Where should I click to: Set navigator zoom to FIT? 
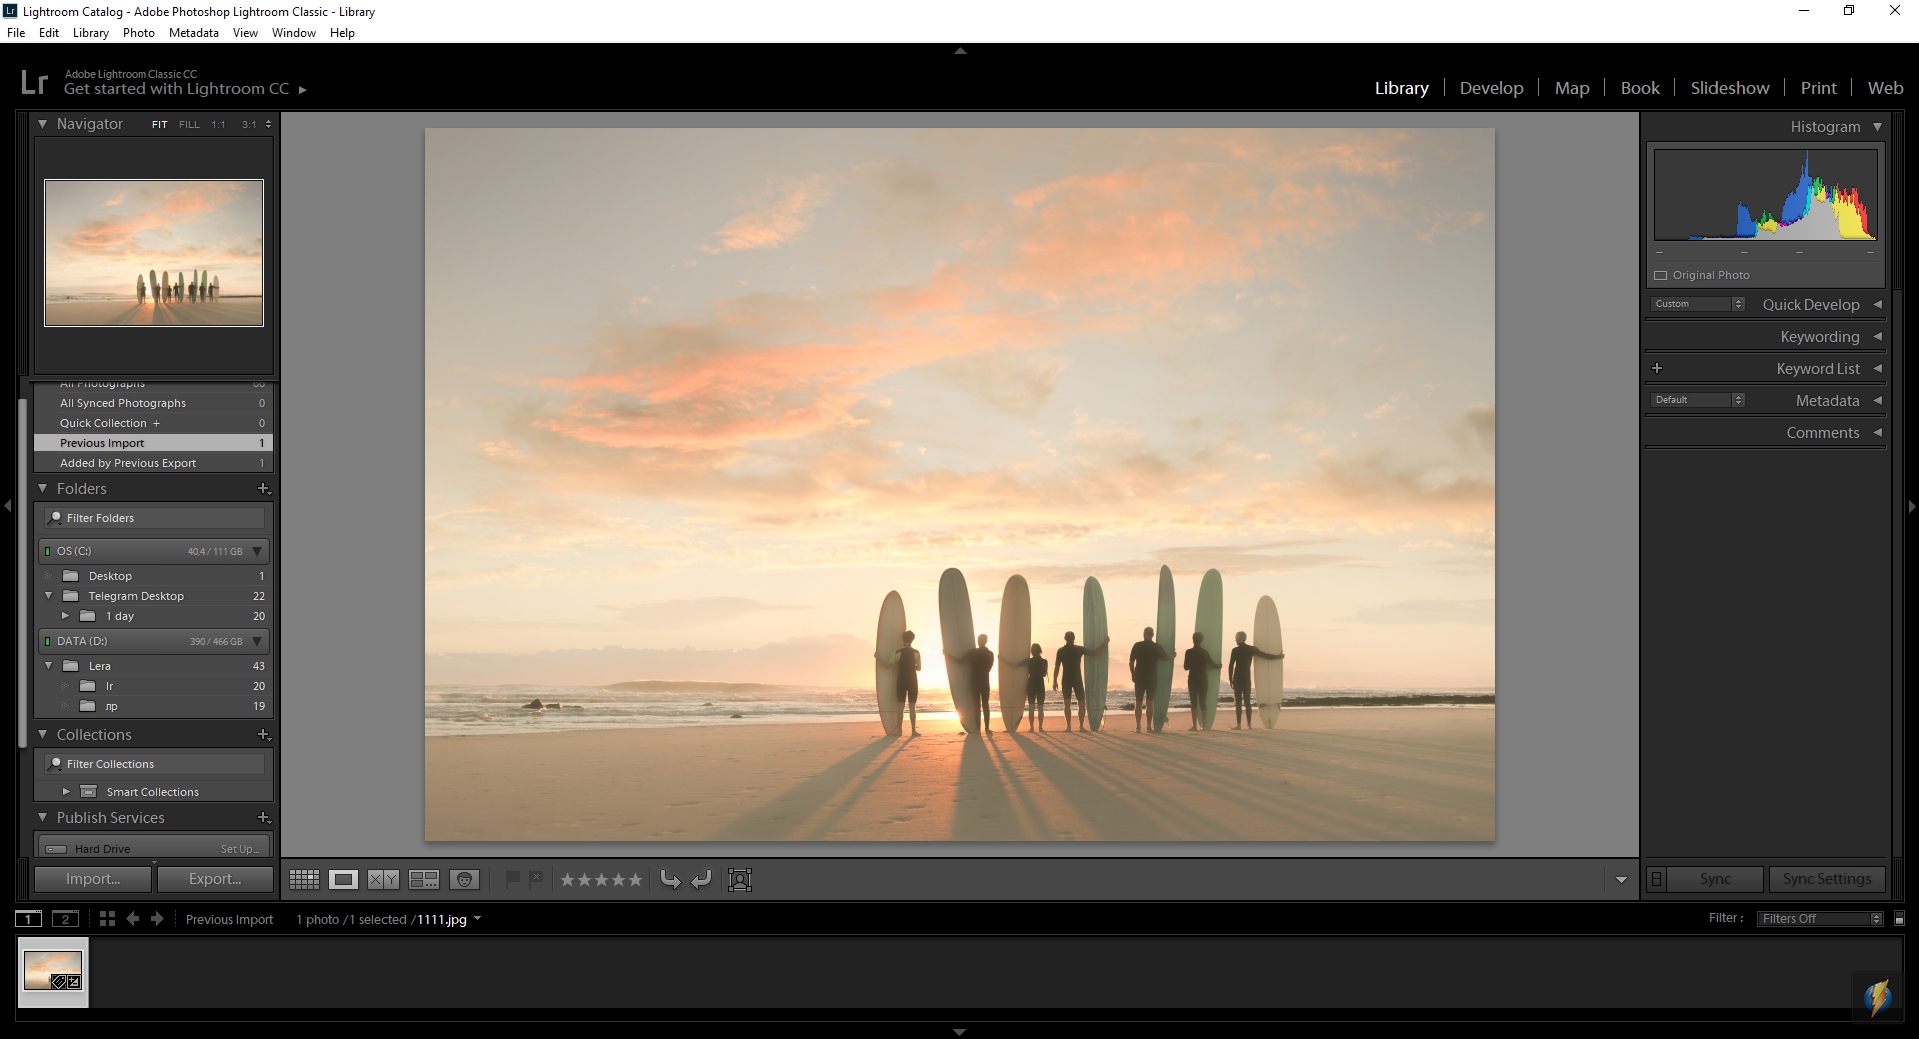160,125
